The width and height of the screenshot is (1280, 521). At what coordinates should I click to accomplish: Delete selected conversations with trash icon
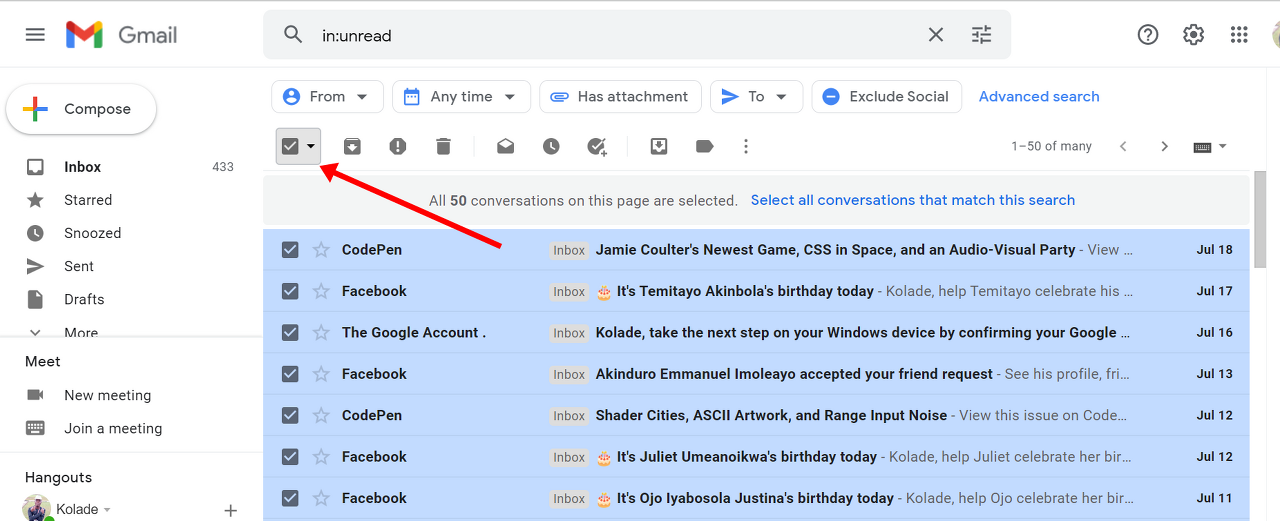(444, 146)
